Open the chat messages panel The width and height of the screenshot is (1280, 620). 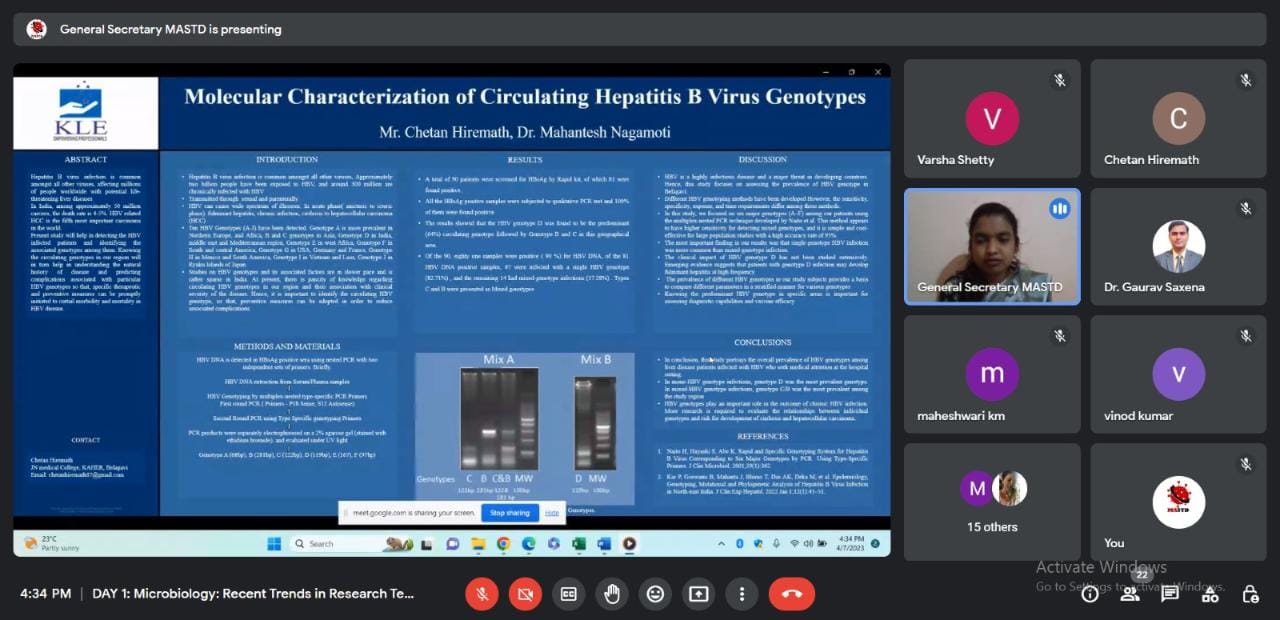[x=1170, y=594]
